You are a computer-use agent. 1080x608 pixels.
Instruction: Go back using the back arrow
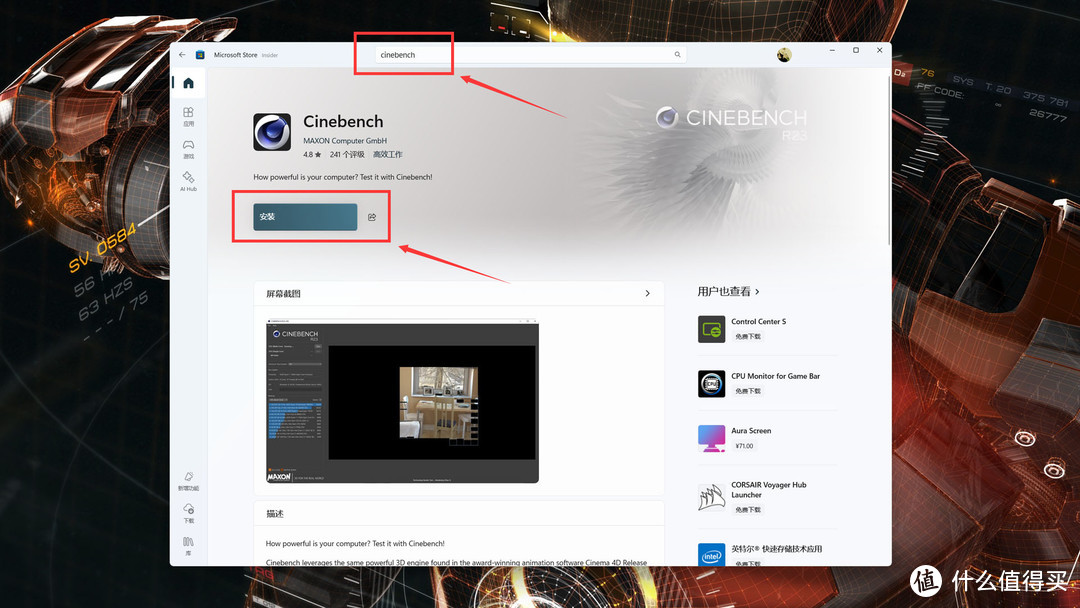[182, 54]
